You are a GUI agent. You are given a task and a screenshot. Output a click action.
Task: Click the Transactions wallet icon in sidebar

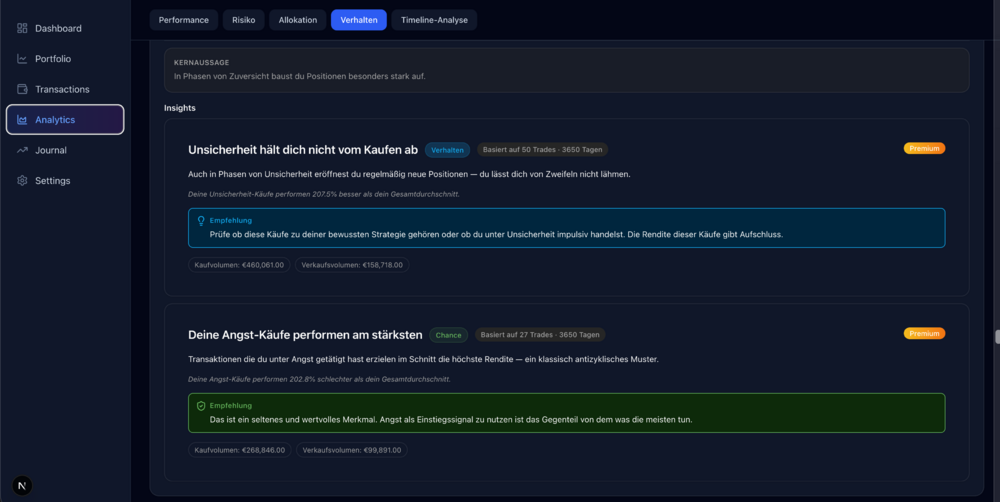click(x=22, y=89)
